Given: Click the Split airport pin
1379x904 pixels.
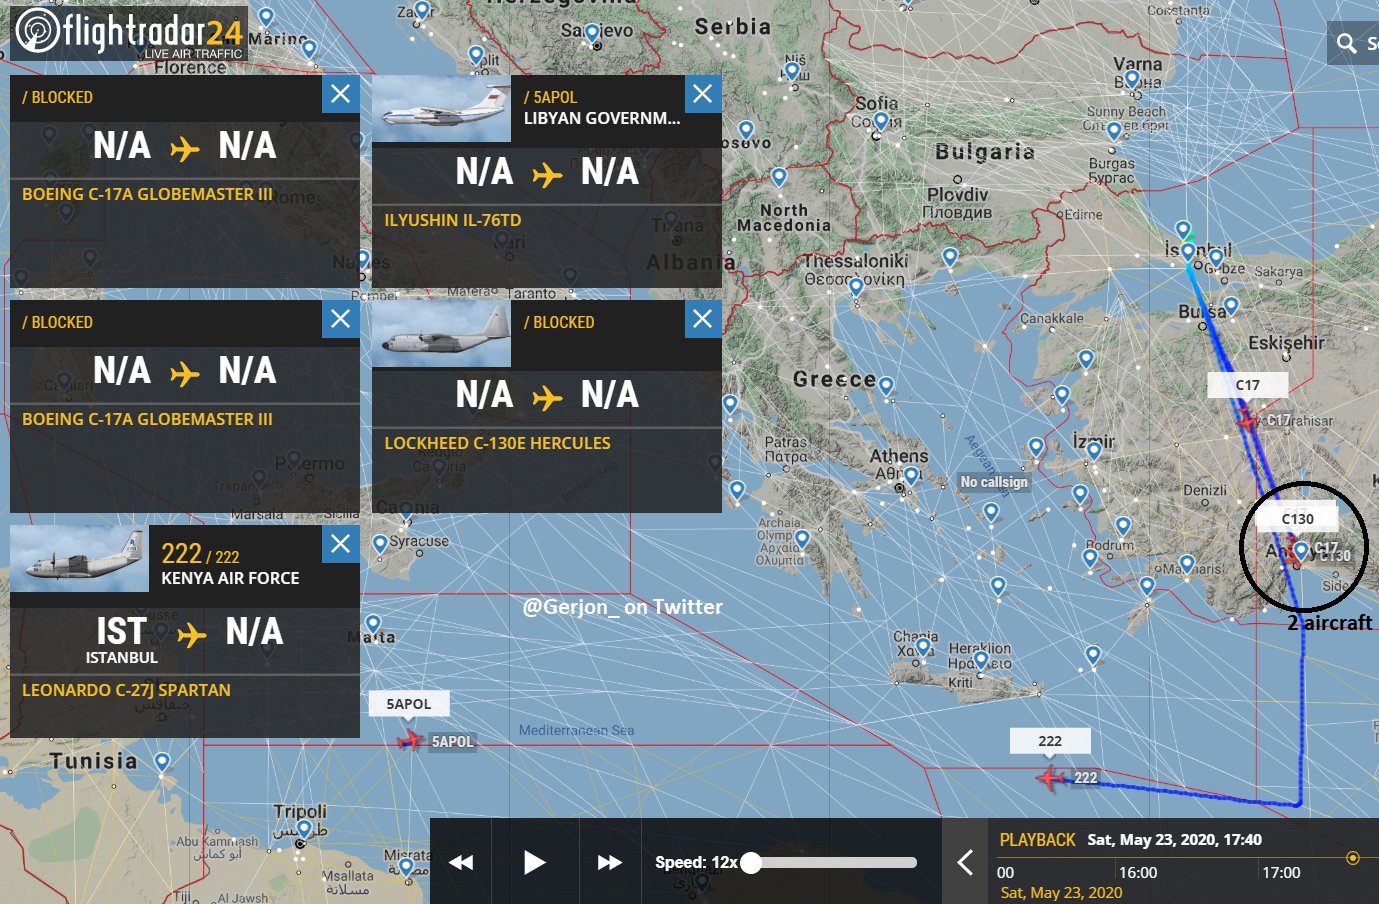Looking at the screenshot, I should coord(476,55).
